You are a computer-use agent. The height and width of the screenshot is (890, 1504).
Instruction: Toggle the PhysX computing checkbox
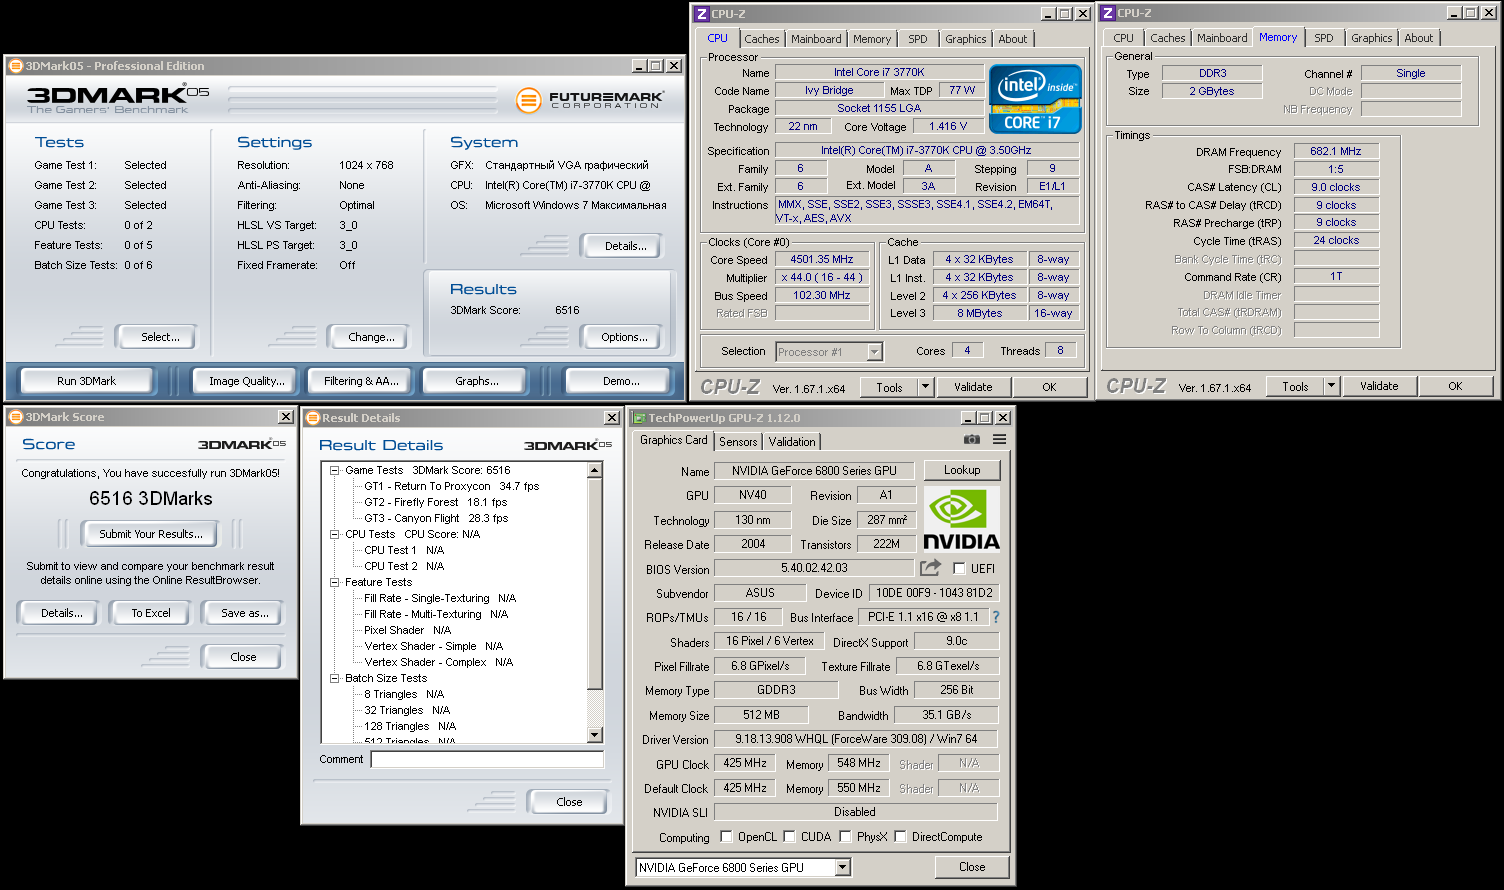point(846,837)
